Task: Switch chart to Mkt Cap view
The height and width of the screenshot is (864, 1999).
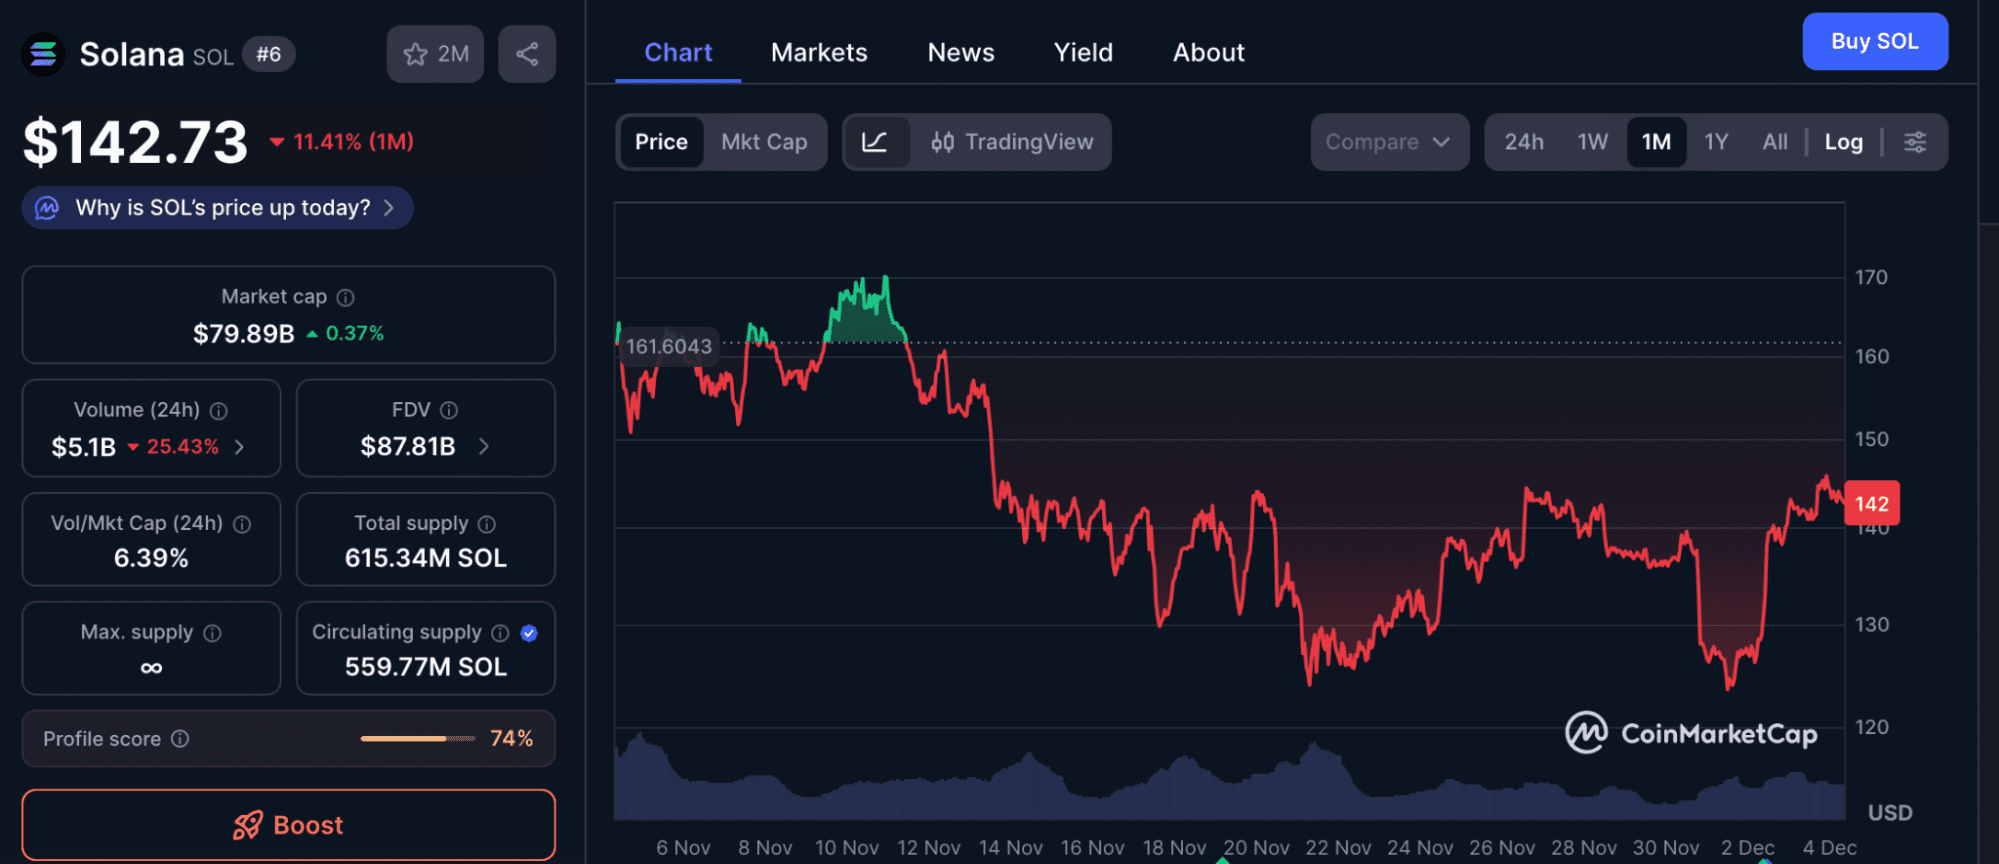Action: pyautogui.click(x=764, y=142)
